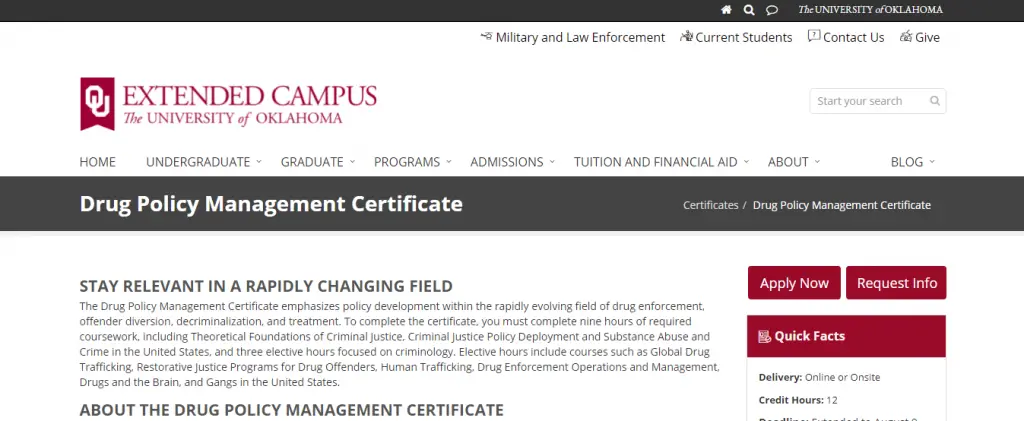Click the question box Contact Us icon
1024x421 pixels.
(814, 36)
